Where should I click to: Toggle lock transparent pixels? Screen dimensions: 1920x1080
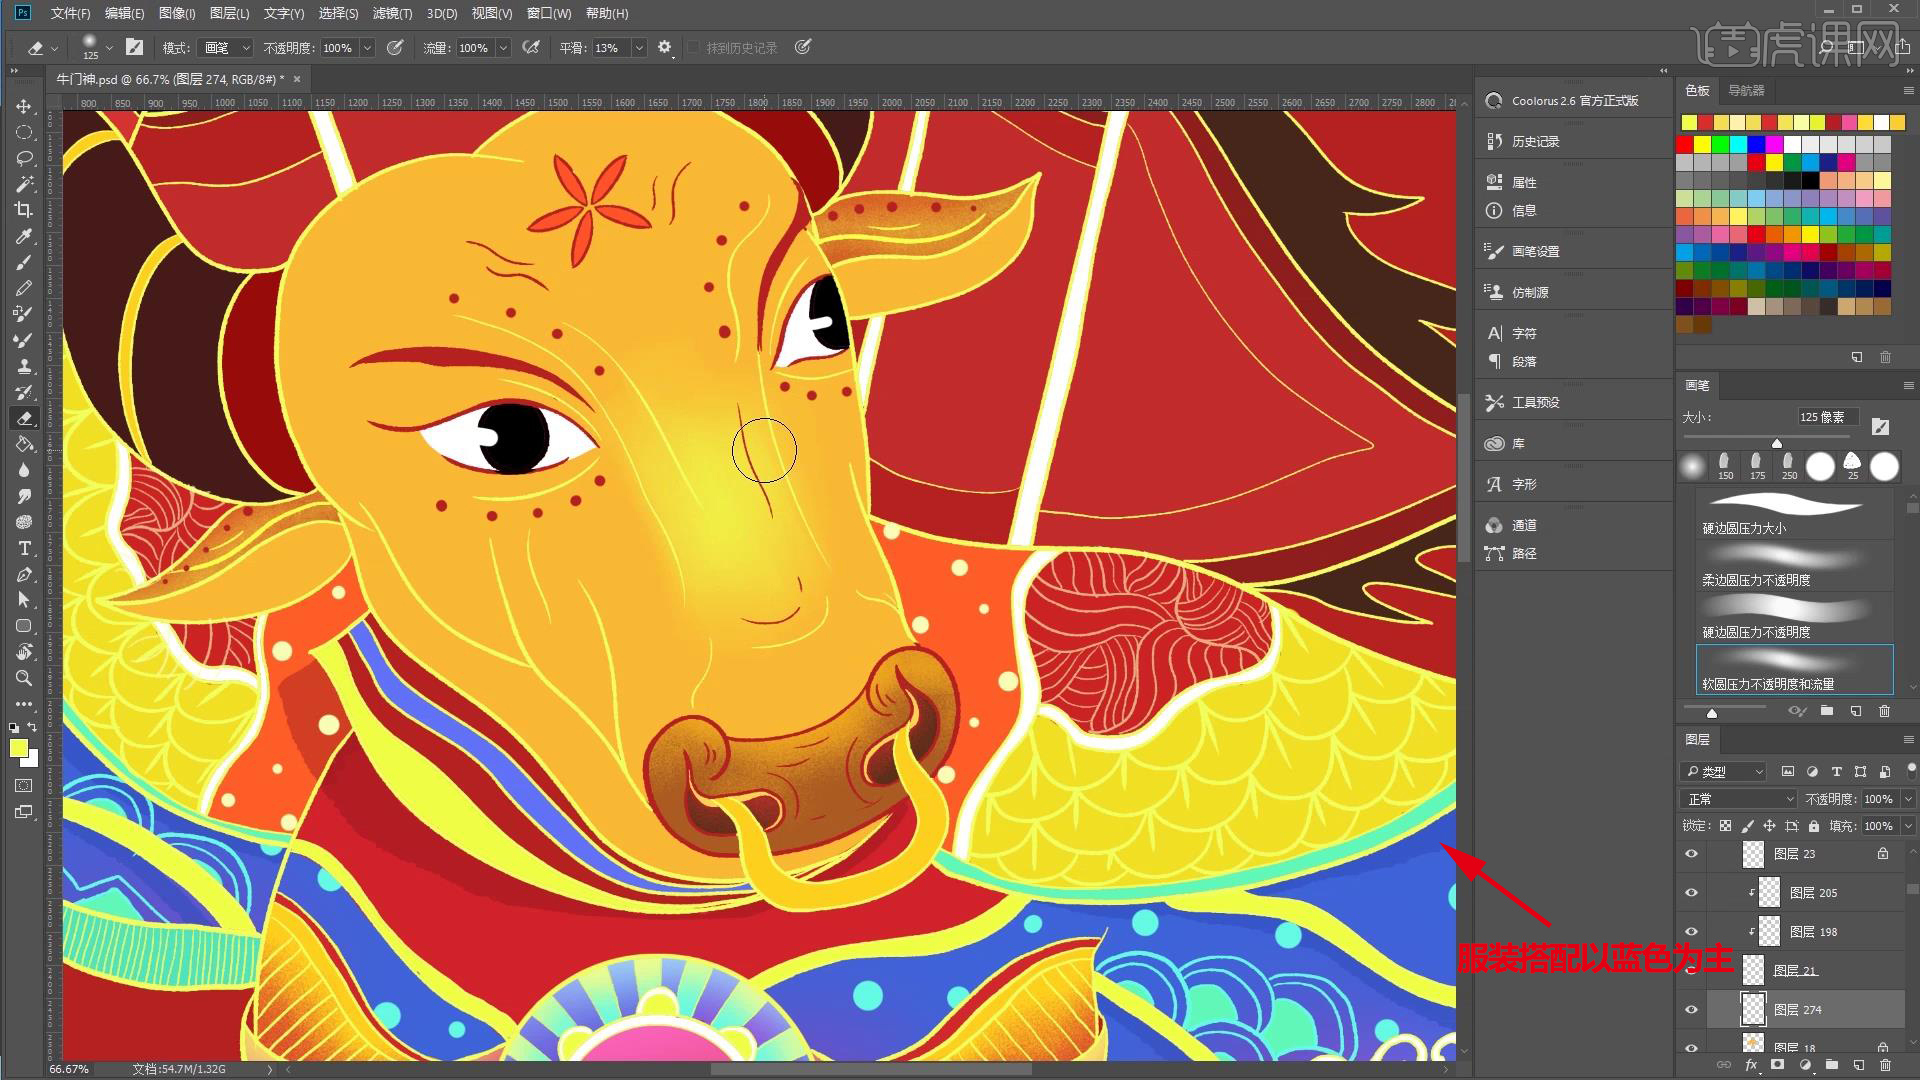pyautogui.click(x=1725, y=826)
